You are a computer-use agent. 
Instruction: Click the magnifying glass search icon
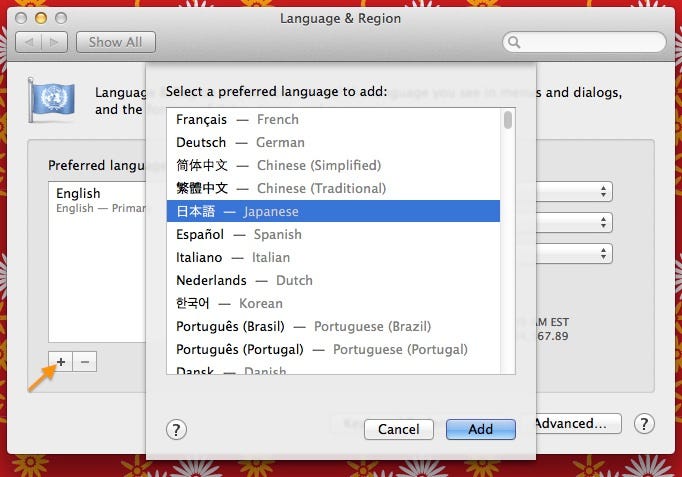pos(514,42)
